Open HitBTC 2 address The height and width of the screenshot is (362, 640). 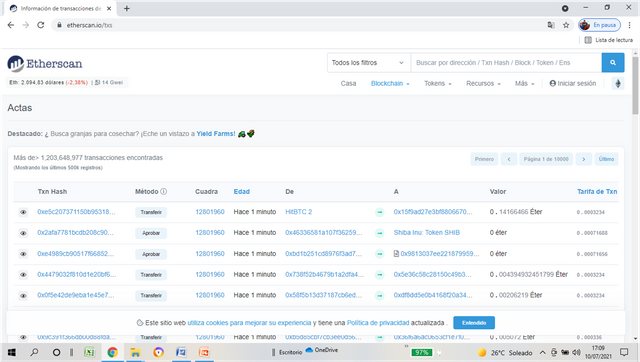(298, 212)
